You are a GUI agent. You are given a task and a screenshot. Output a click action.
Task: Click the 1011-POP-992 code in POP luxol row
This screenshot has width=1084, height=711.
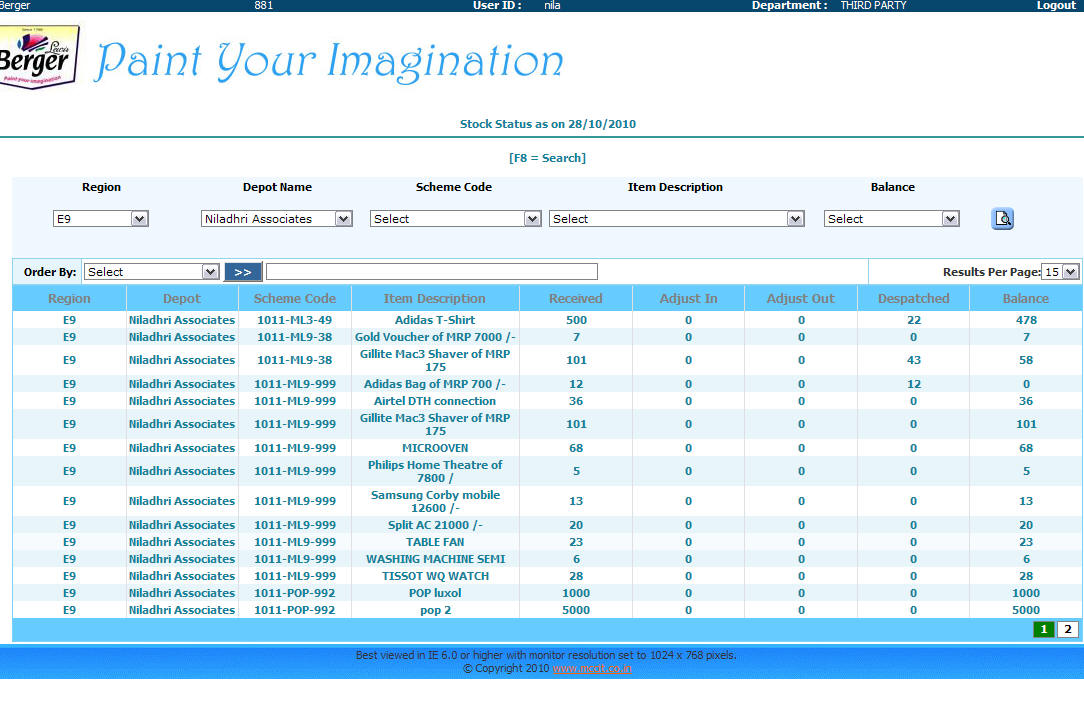[x=295, y=593]
